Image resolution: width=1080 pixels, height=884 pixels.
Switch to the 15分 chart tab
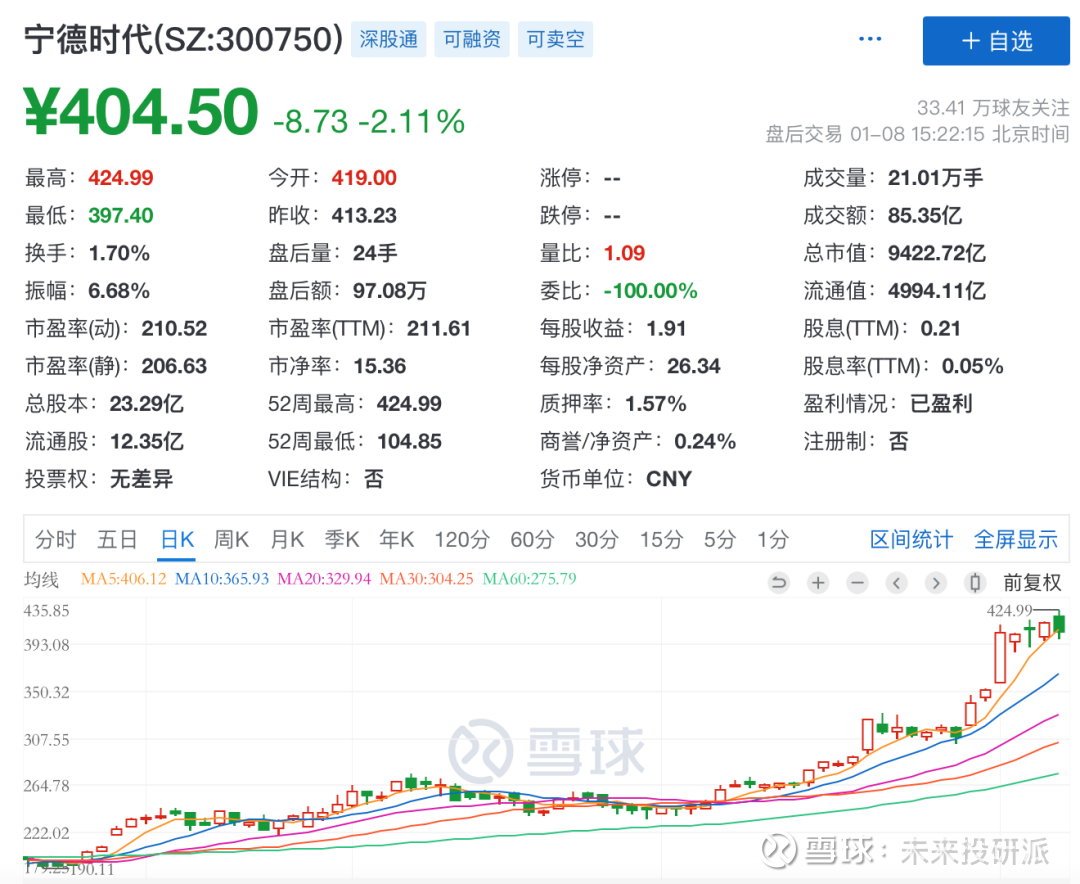tap(661, 539)
